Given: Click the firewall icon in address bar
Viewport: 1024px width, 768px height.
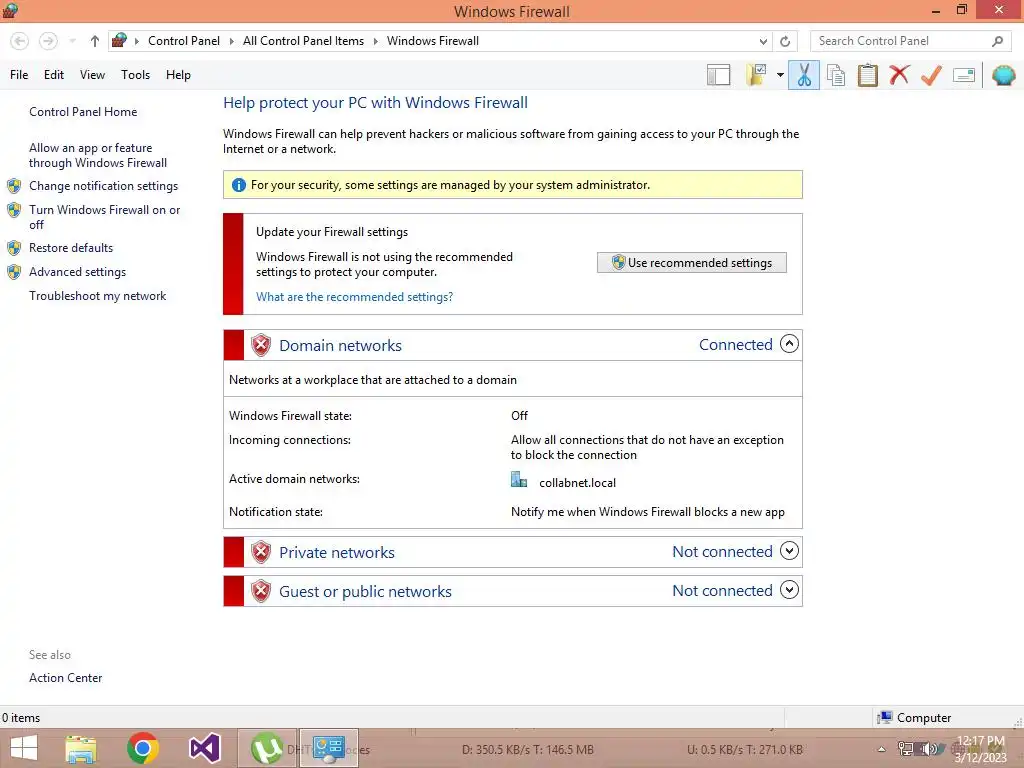Looking at the screenshot, I should coord(119,40).
